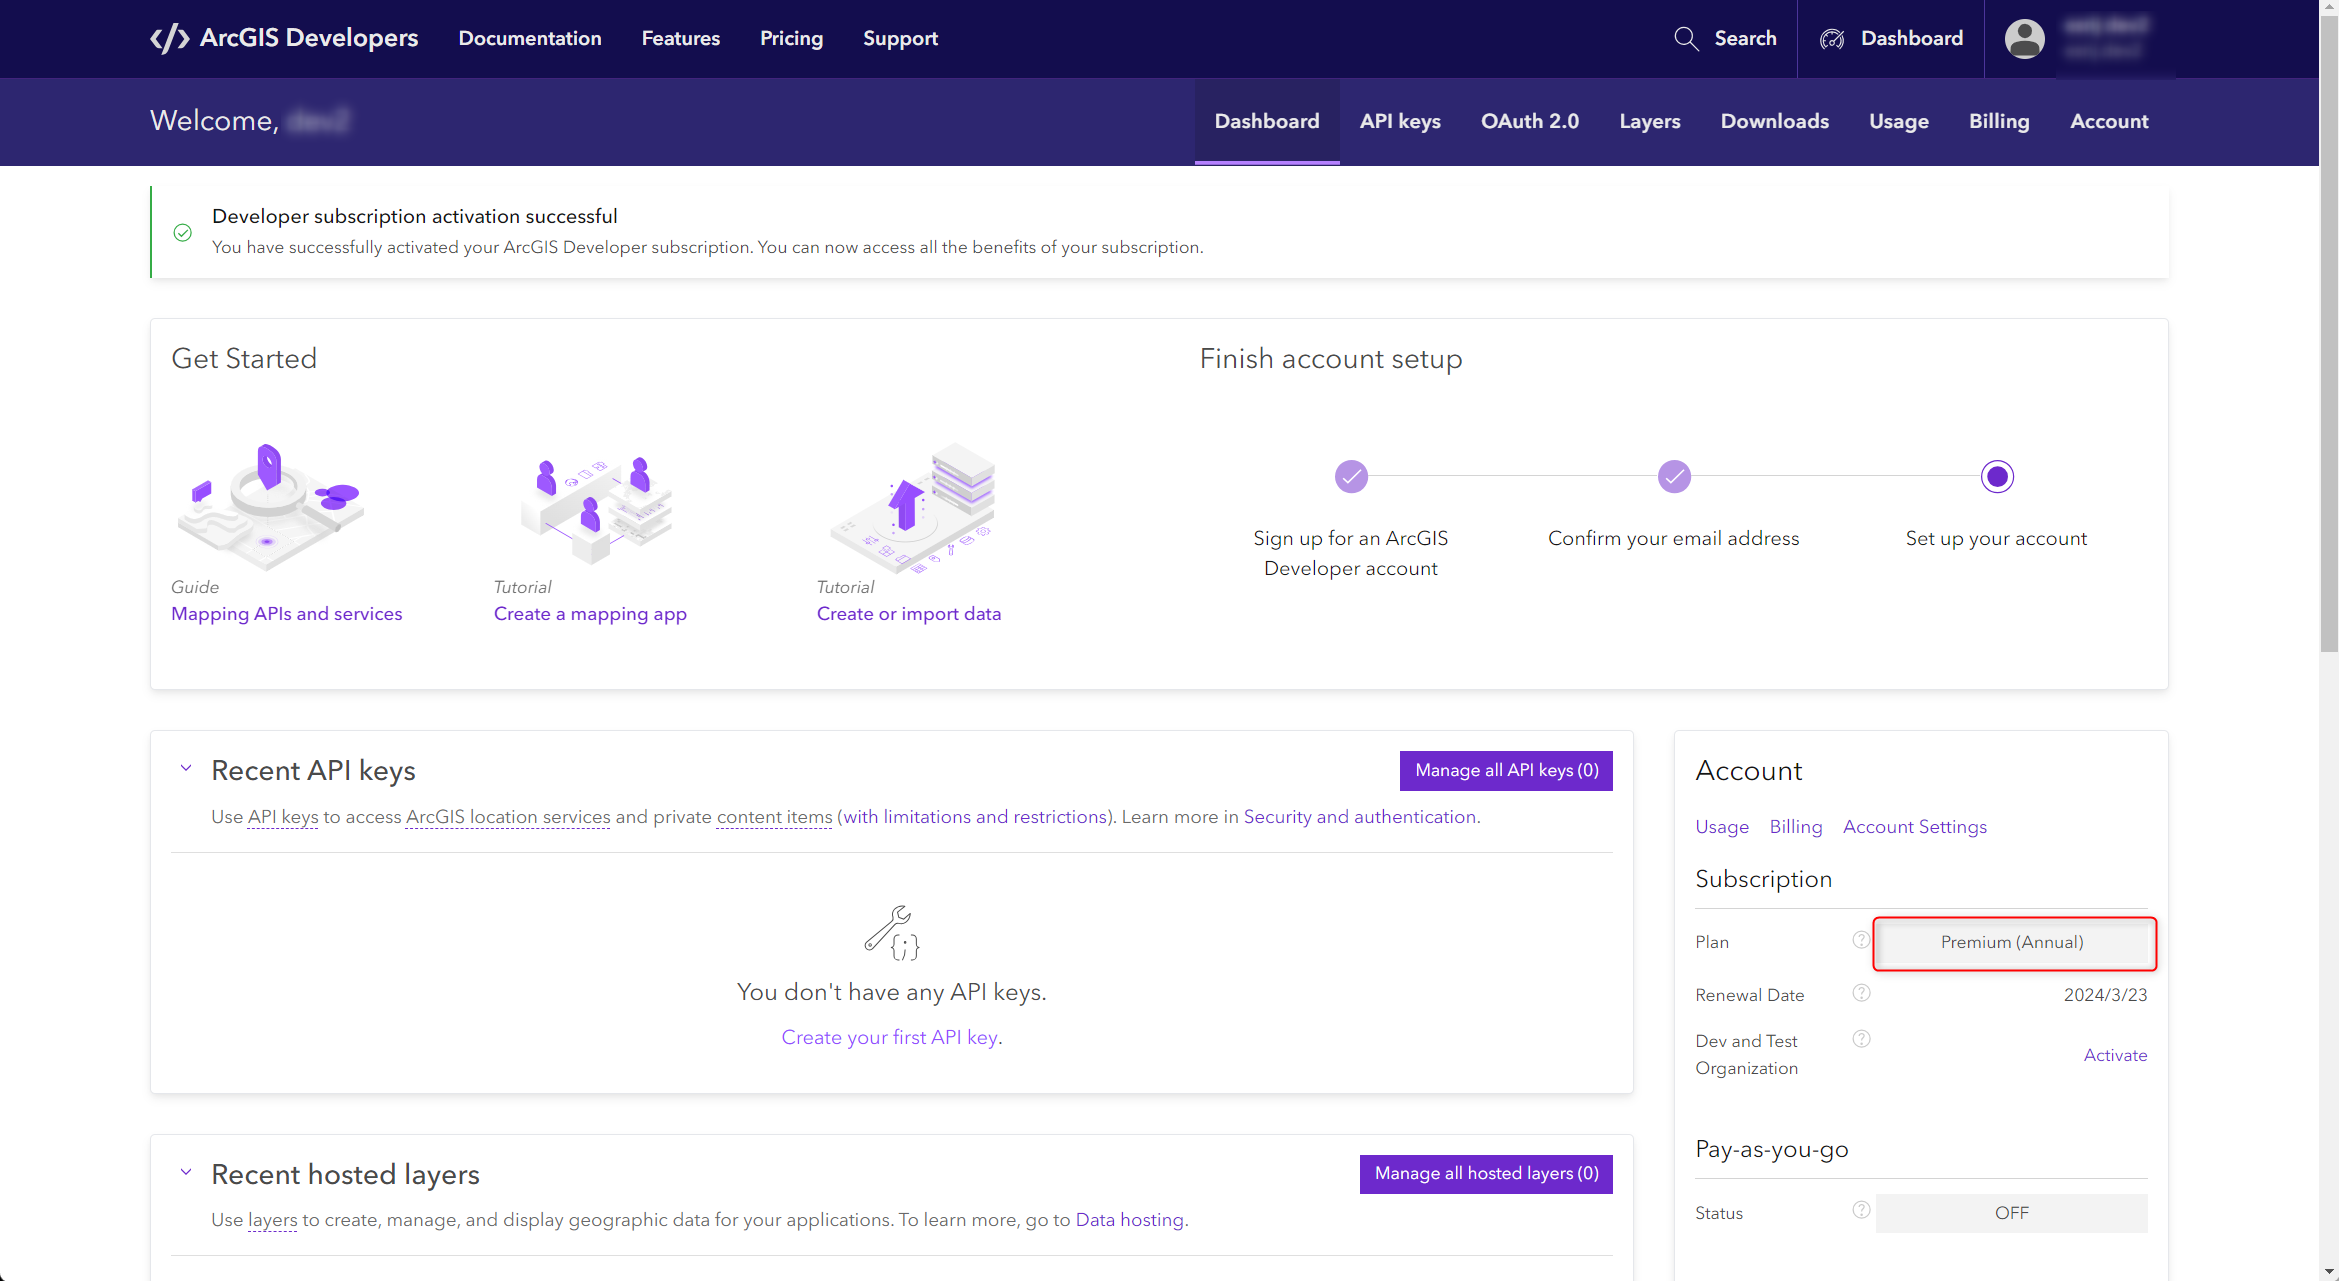Switch to the API keys tab
The width and height of the screenshot is (2339, 1281).
[x=1400, y=121]
